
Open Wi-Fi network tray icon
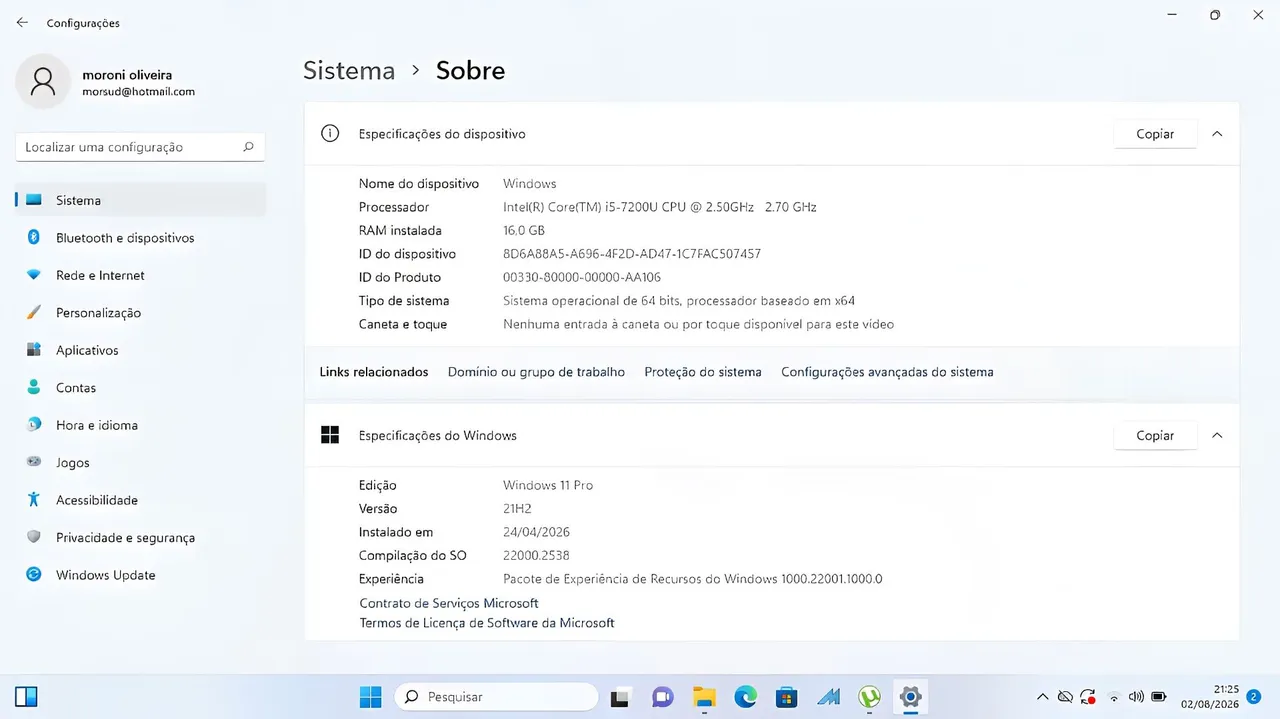tap(1114, 697)
